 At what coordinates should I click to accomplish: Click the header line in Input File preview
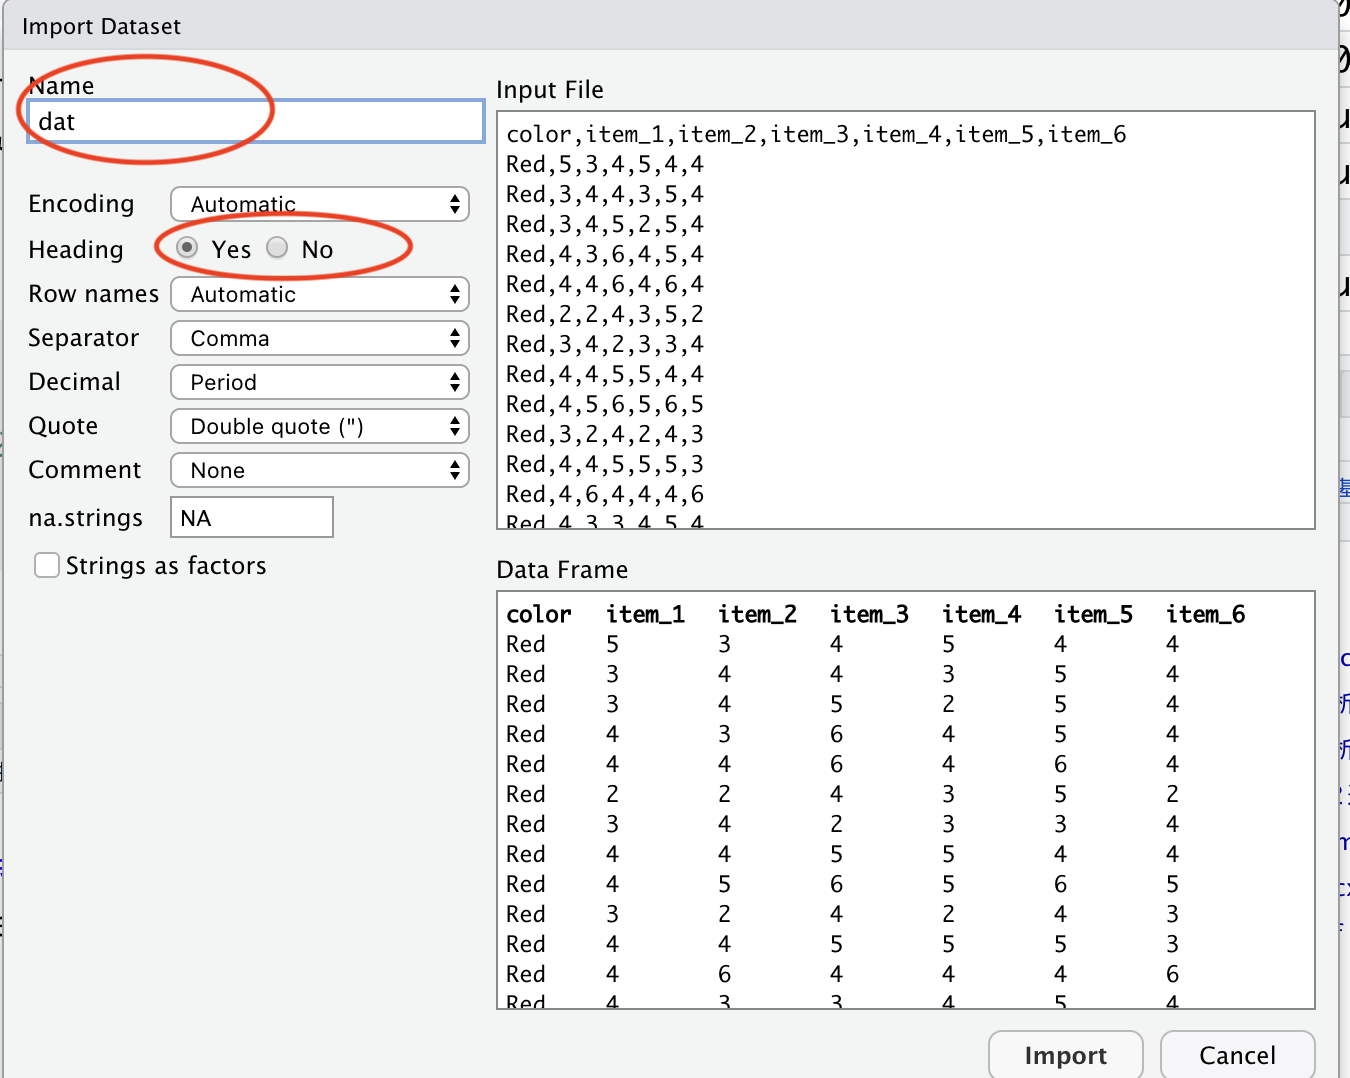pyautogui.click(x=815, y=135)
